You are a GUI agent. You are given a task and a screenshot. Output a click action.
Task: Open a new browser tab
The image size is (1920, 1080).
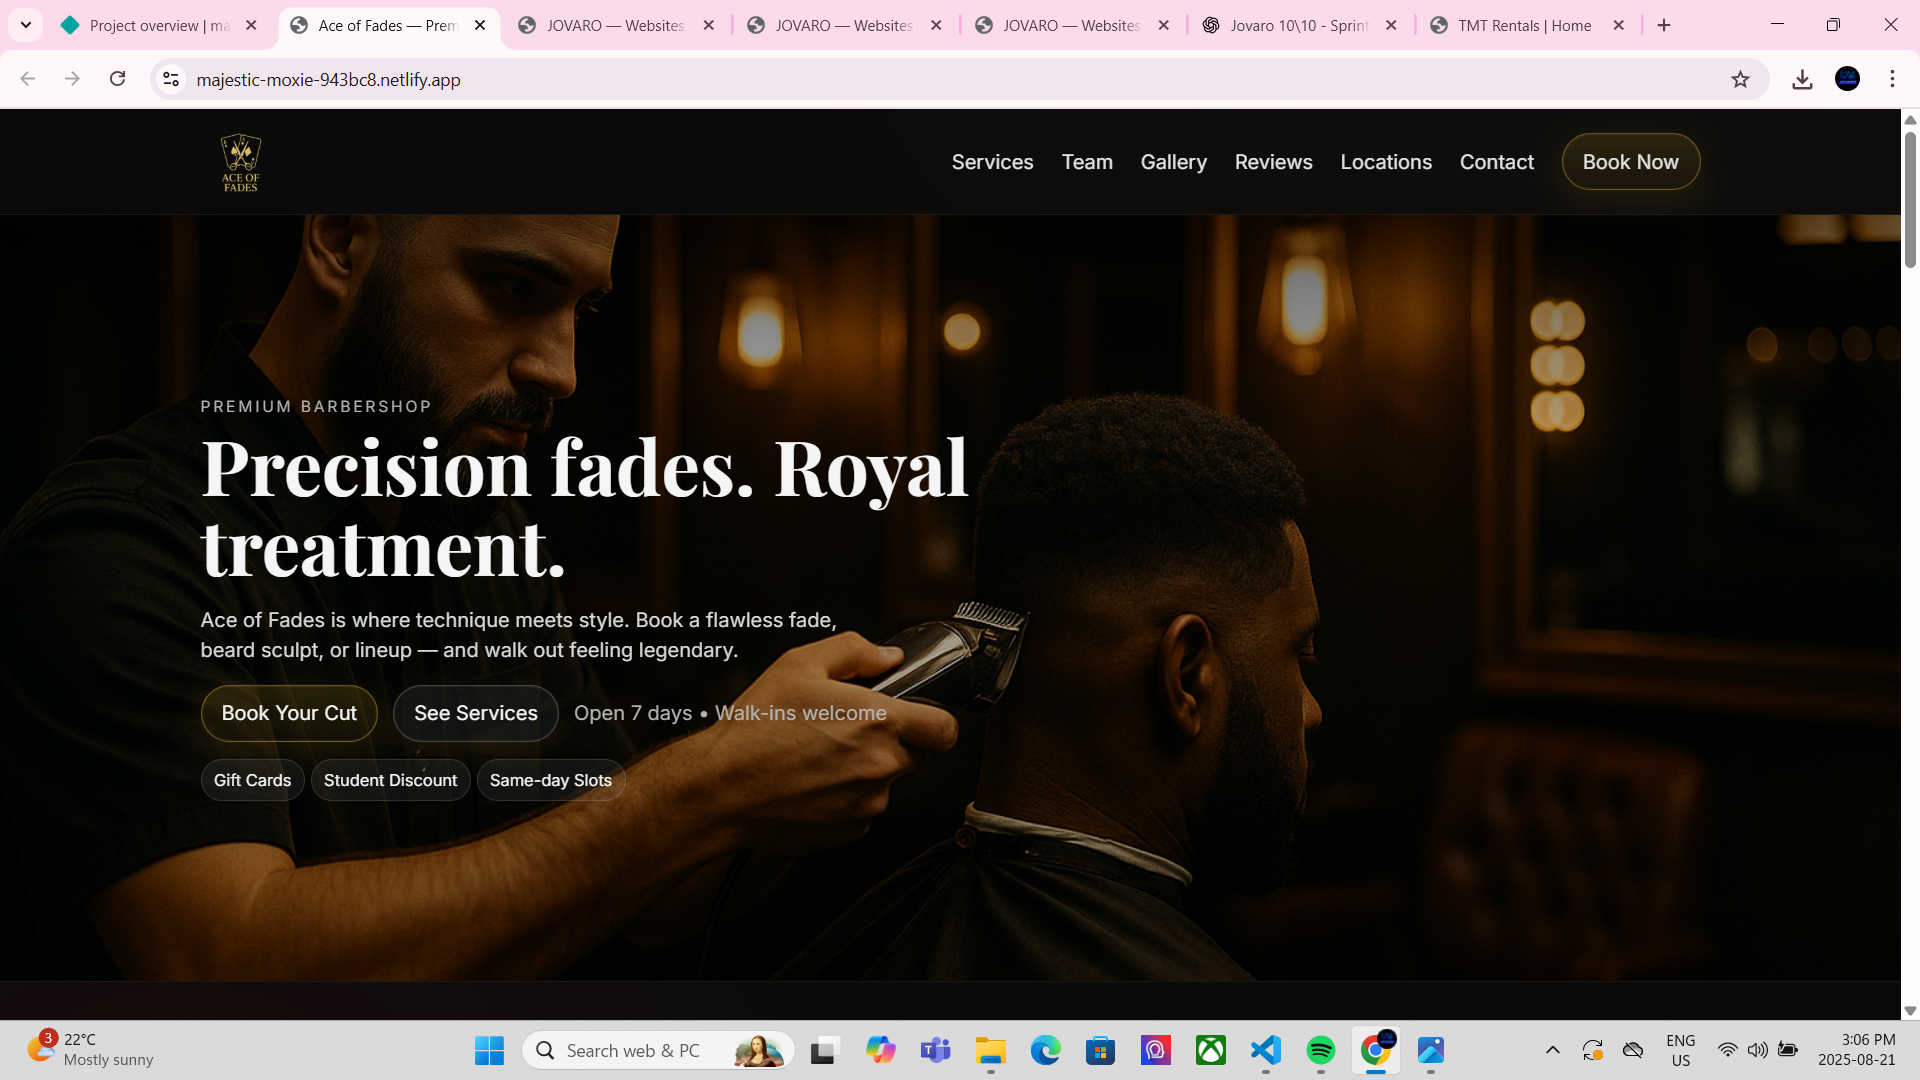tap(1664, 25)
